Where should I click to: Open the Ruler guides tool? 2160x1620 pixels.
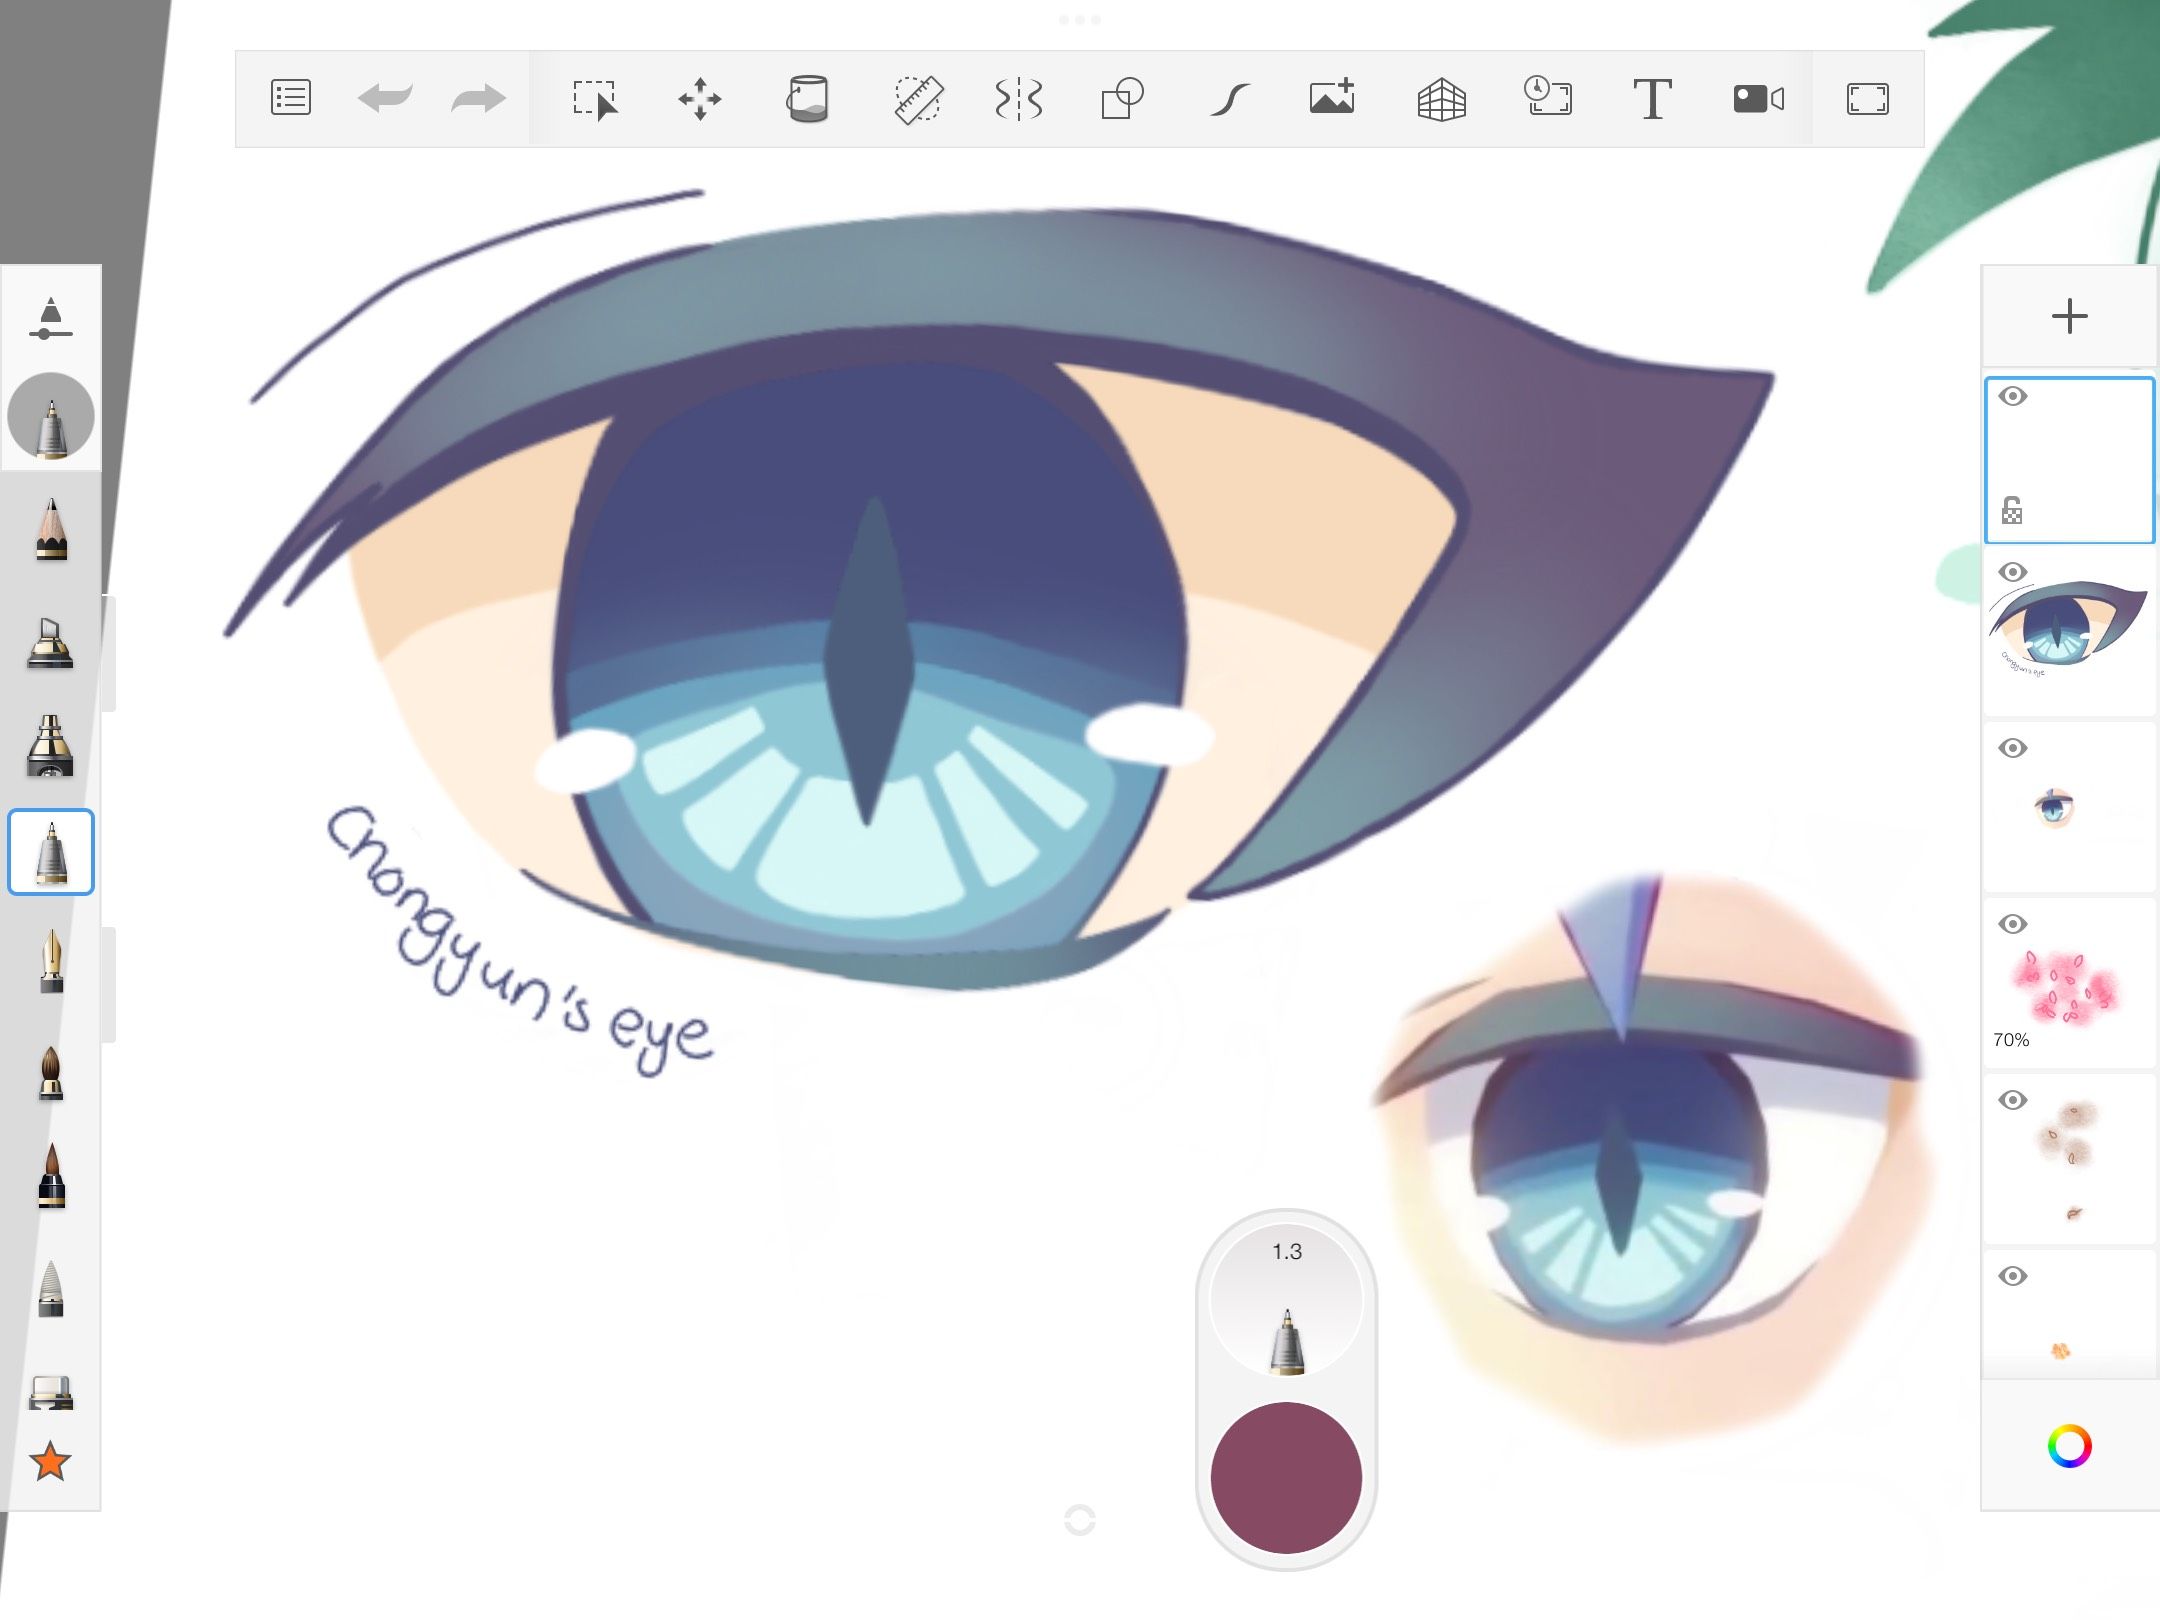[x=918, y=99]
